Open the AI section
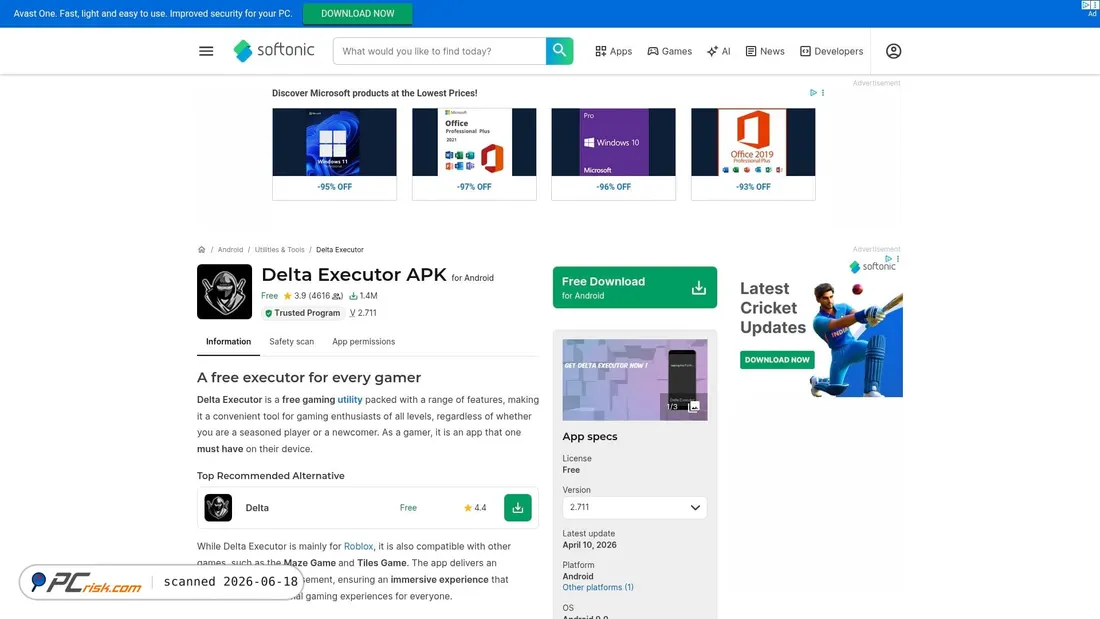Screen dimensions: 1100x619 pos(718,51)
